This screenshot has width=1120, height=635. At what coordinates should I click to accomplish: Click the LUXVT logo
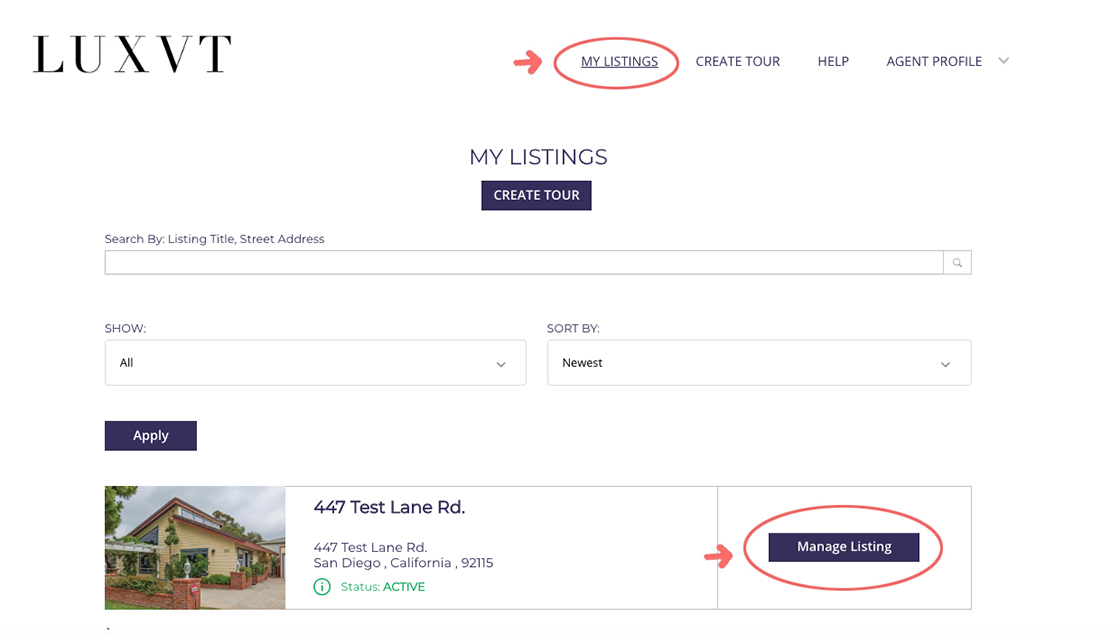(132, 55)
